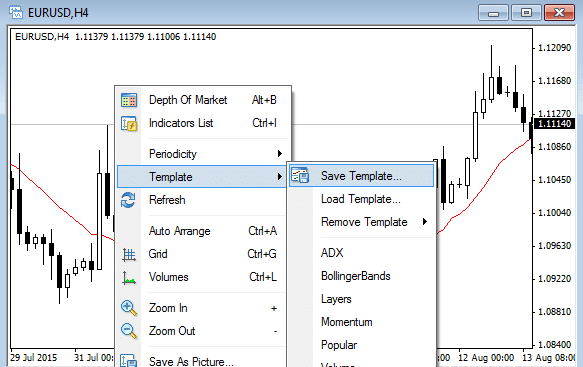Click the Zoom Out magnifier icon
The image size is (583, 367).
pyautogui.click(x=129, y=331)
